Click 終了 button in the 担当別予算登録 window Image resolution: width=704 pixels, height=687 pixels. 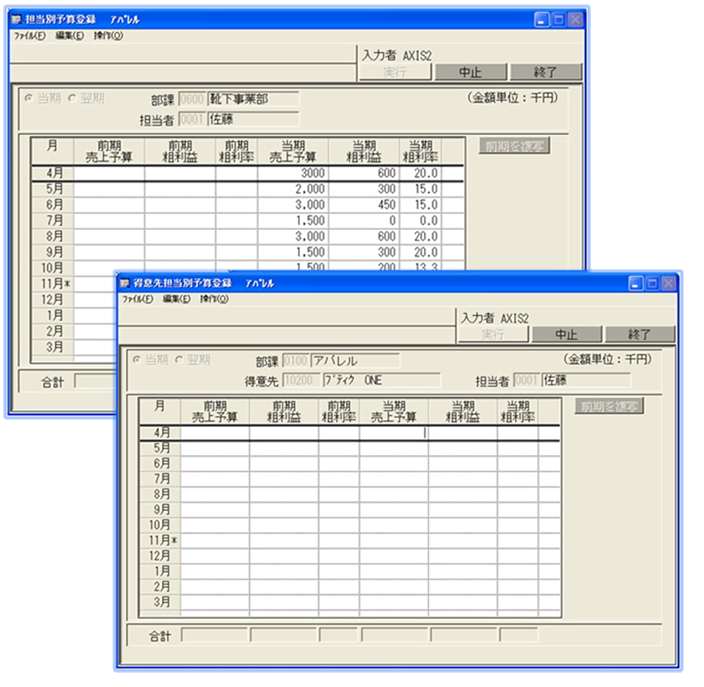546,72
